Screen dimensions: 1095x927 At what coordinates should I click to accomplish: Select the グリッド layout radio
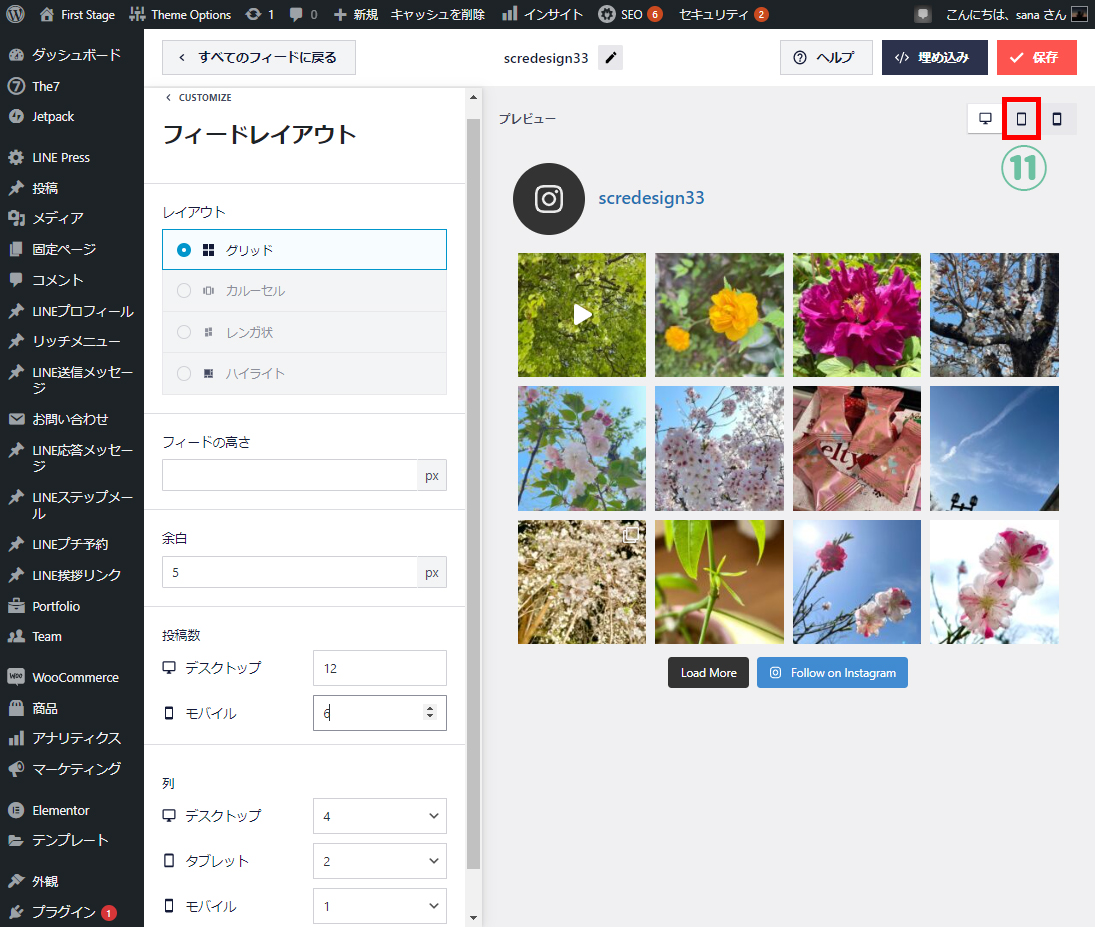184,250
